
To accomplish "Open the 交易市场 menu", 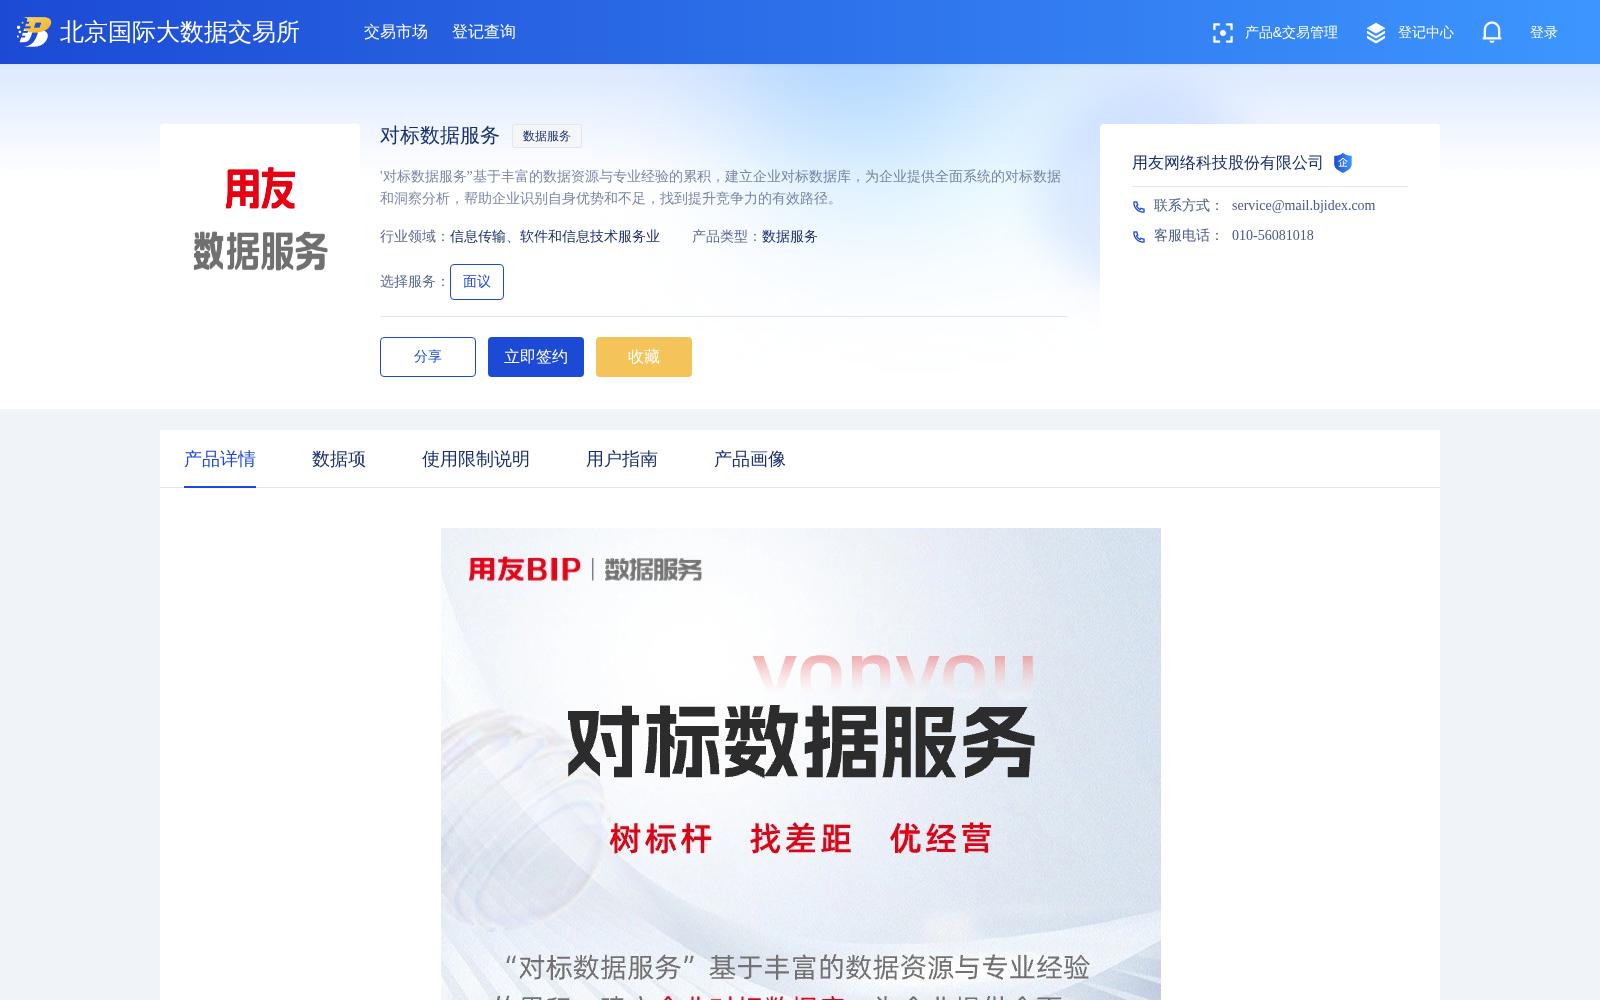I will pos(396,32).
